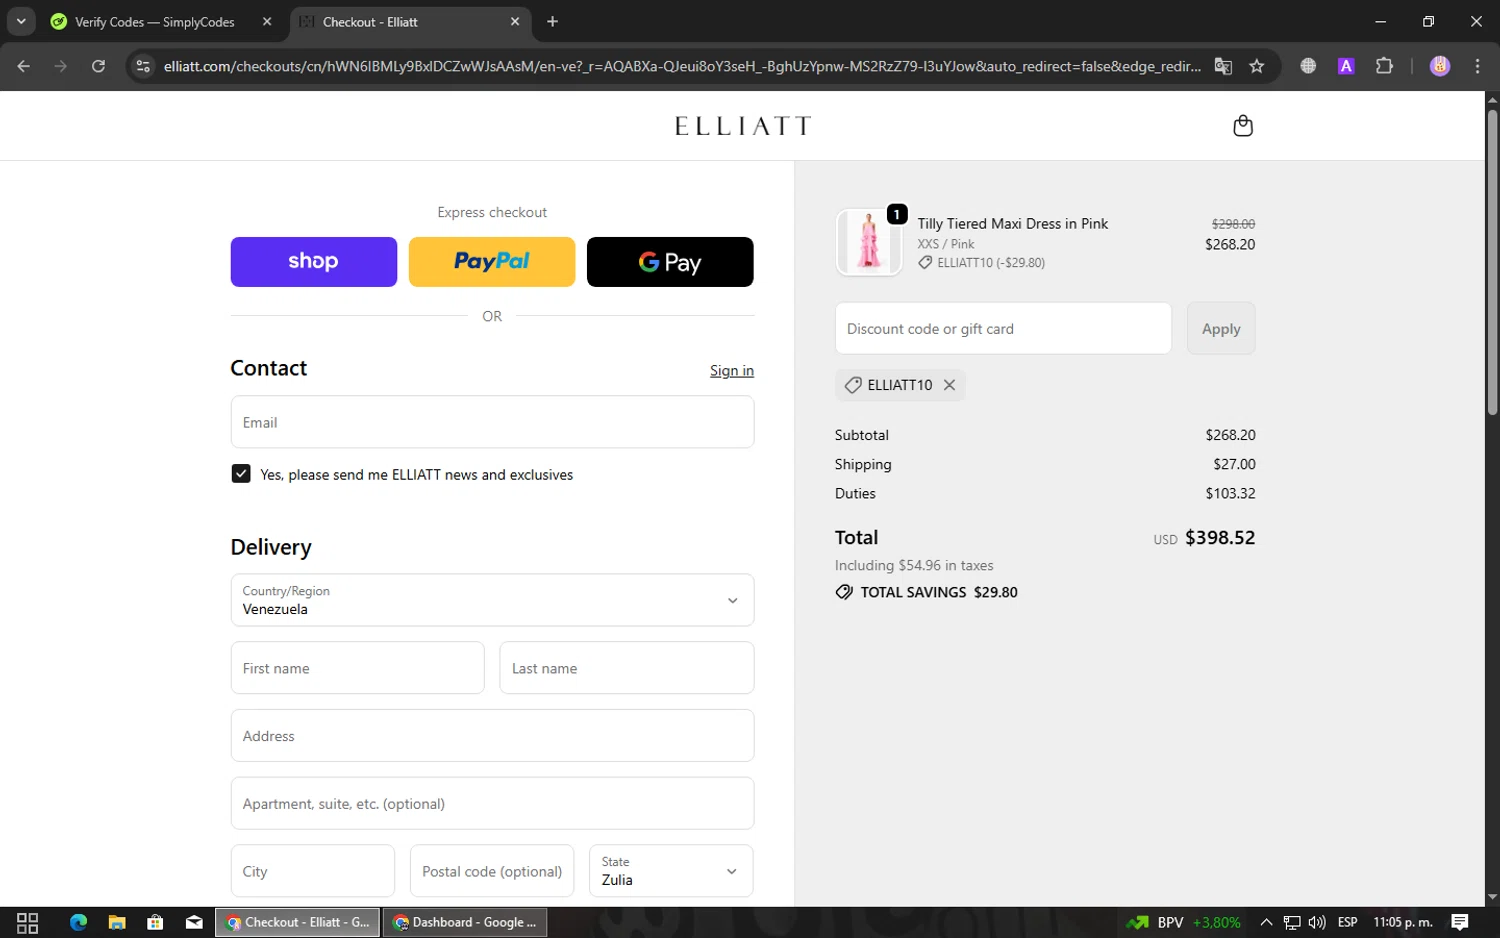Click the Duties $103.32 value
The width and height of the screenshot is (1500, 938).
1230,493
